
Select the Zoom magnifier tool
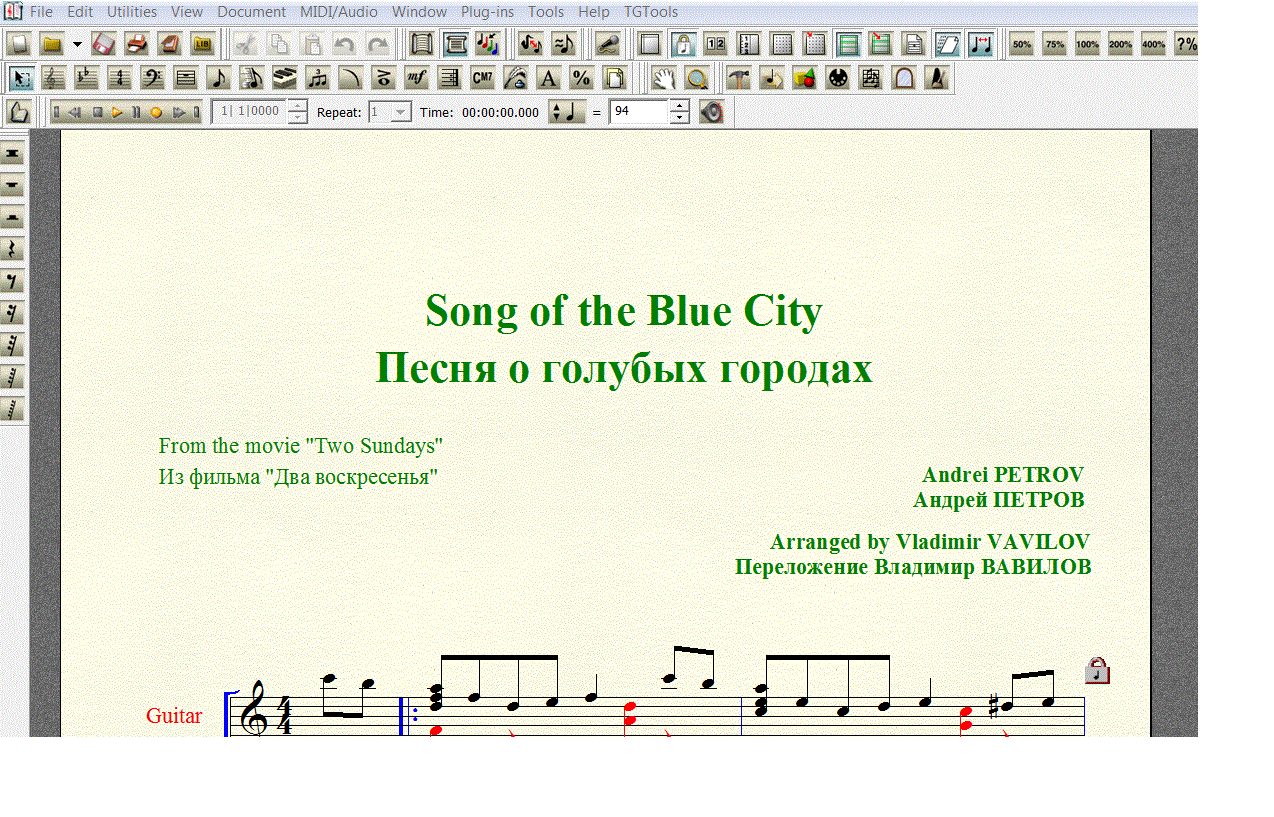click(697, 78)
